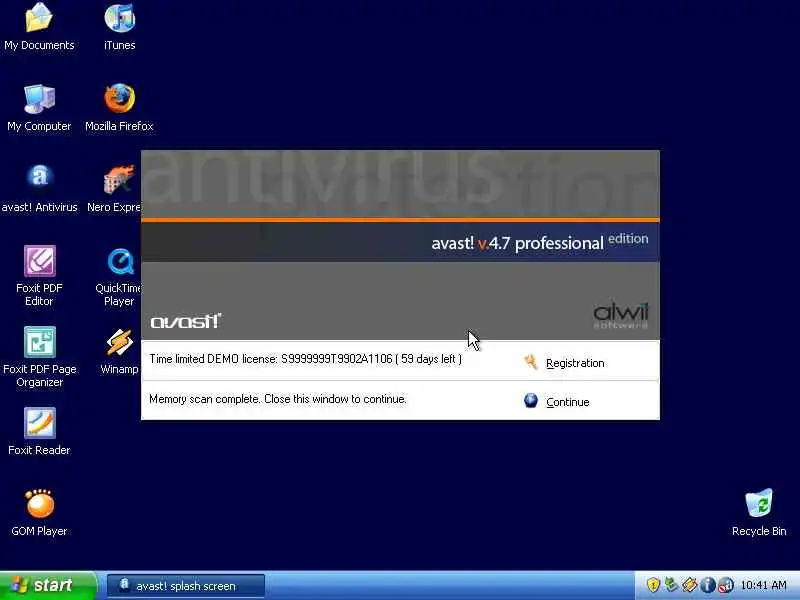This screenshot has width=800, height=600.
Task: Click the Registration link in avast splash
Action: click(575, 363)
